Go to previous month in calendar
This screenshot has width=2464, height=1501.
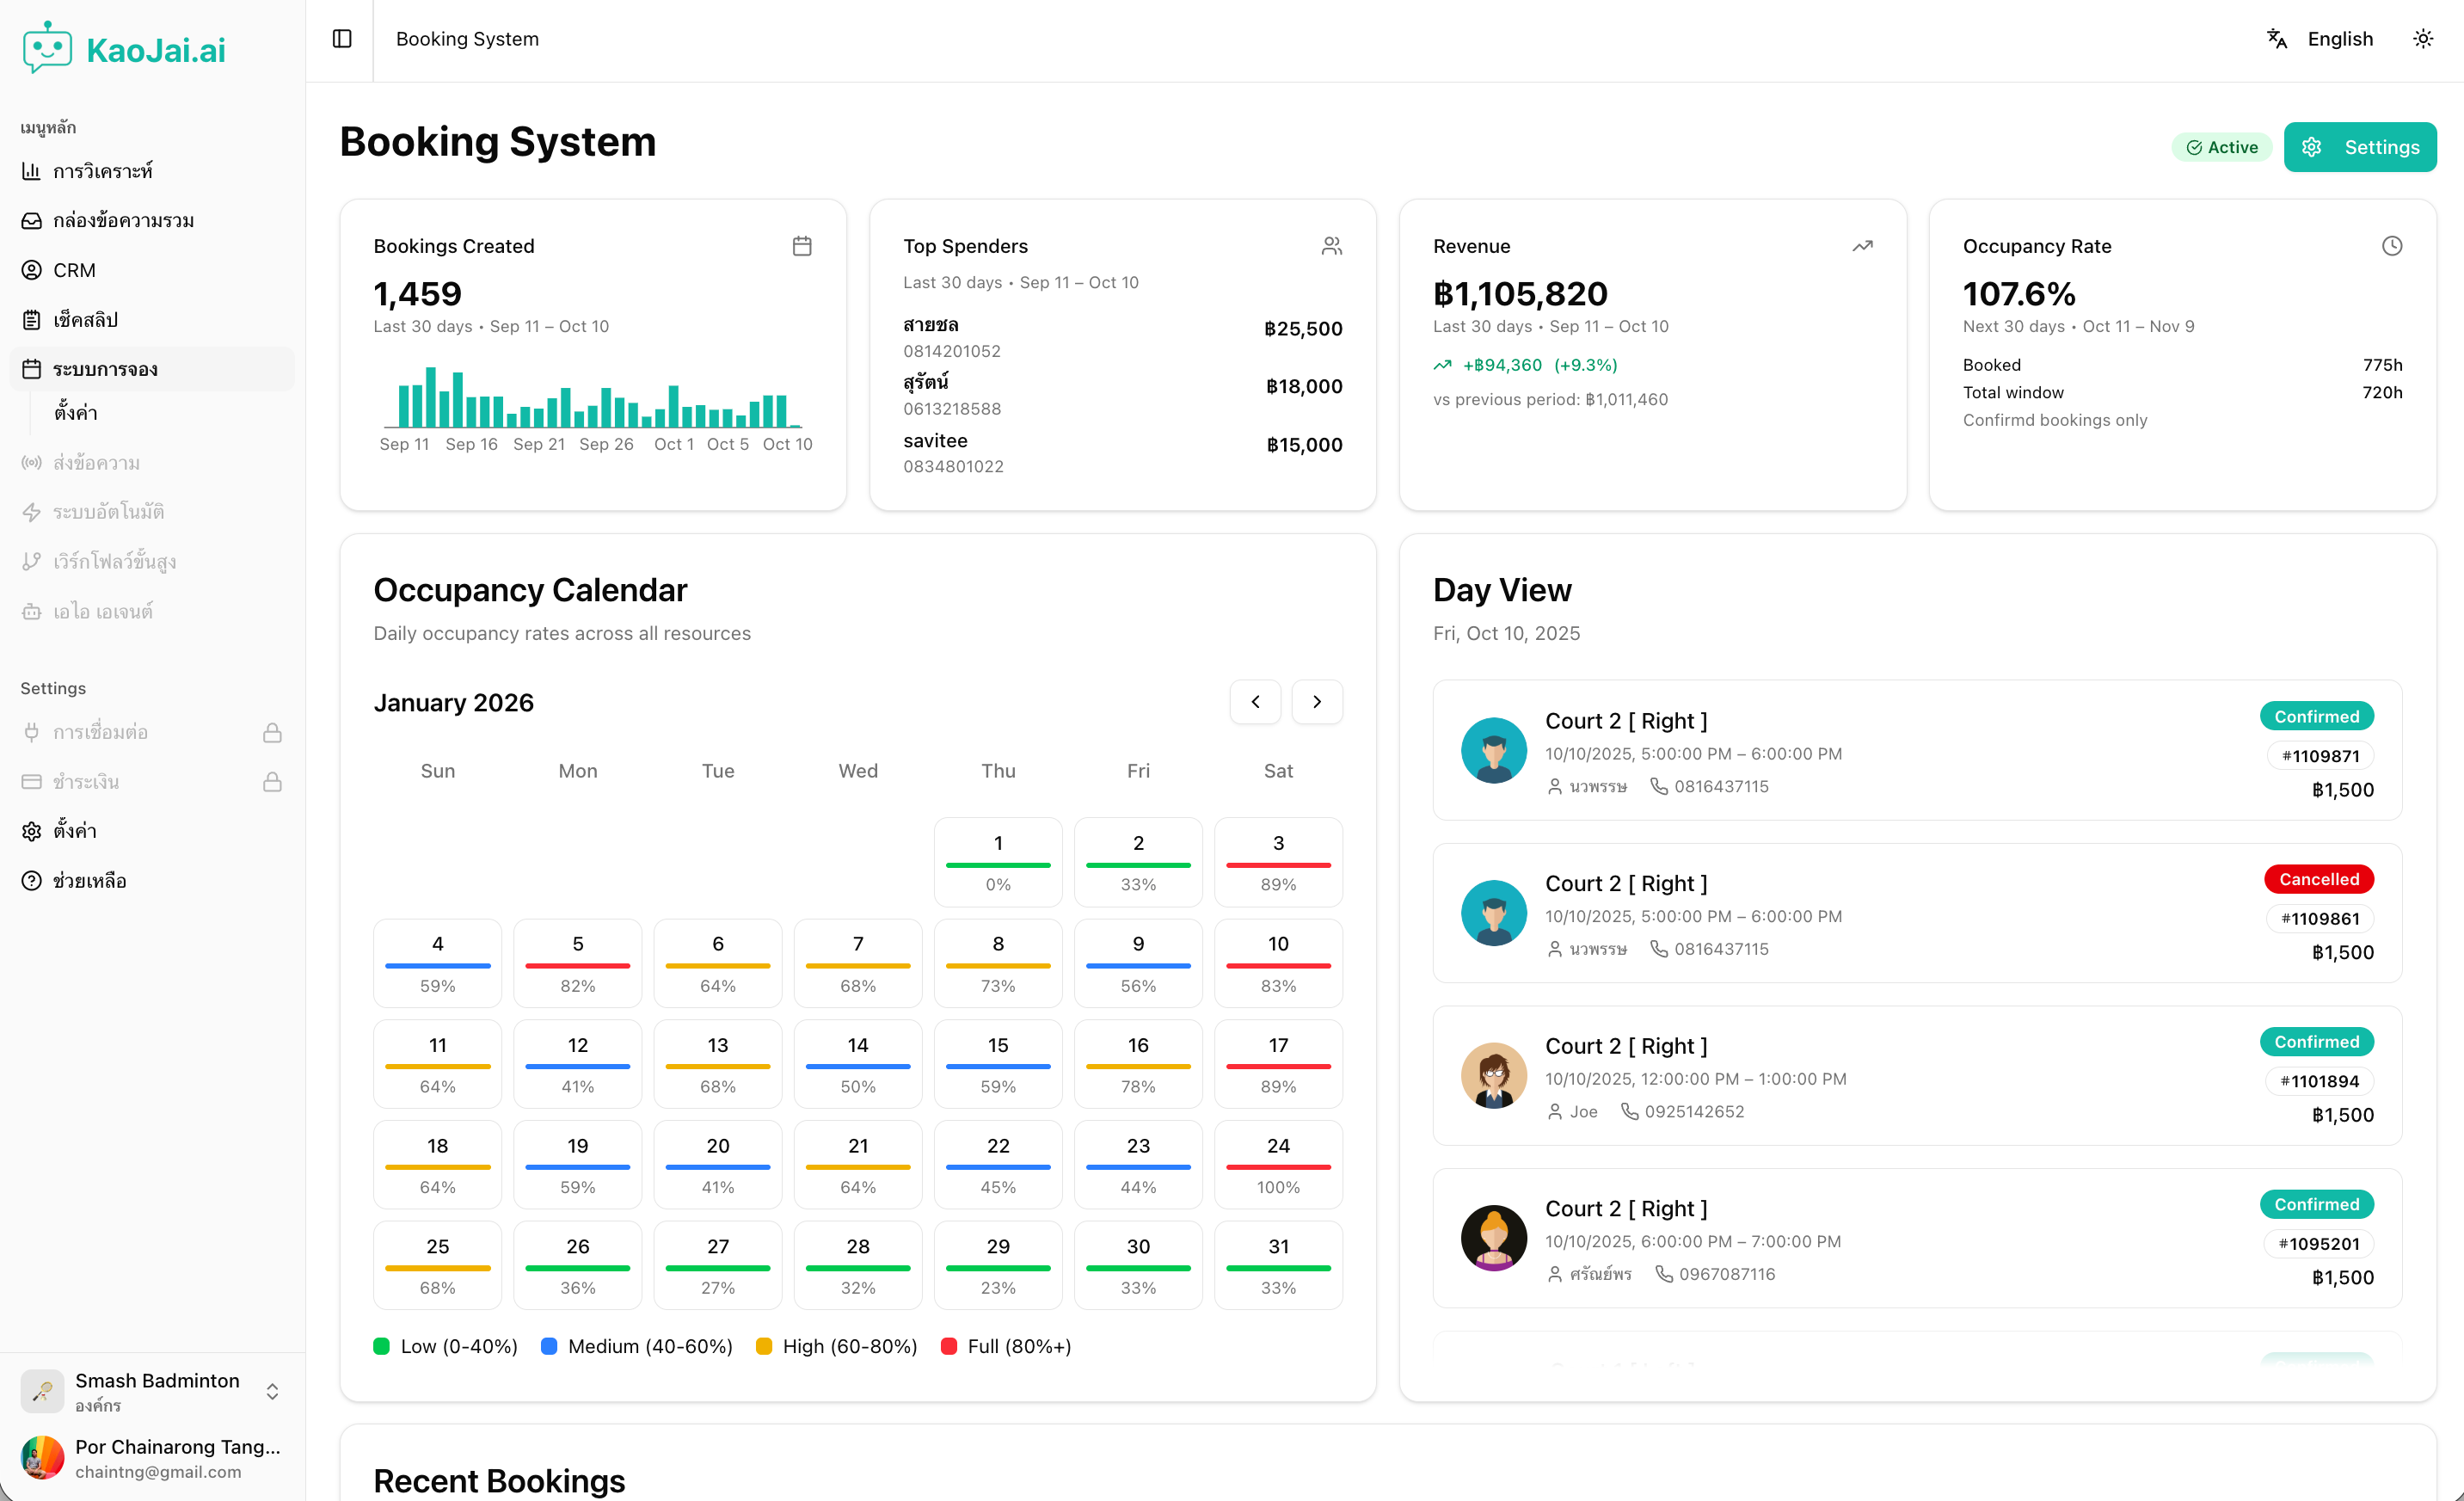click(1255, 702)
